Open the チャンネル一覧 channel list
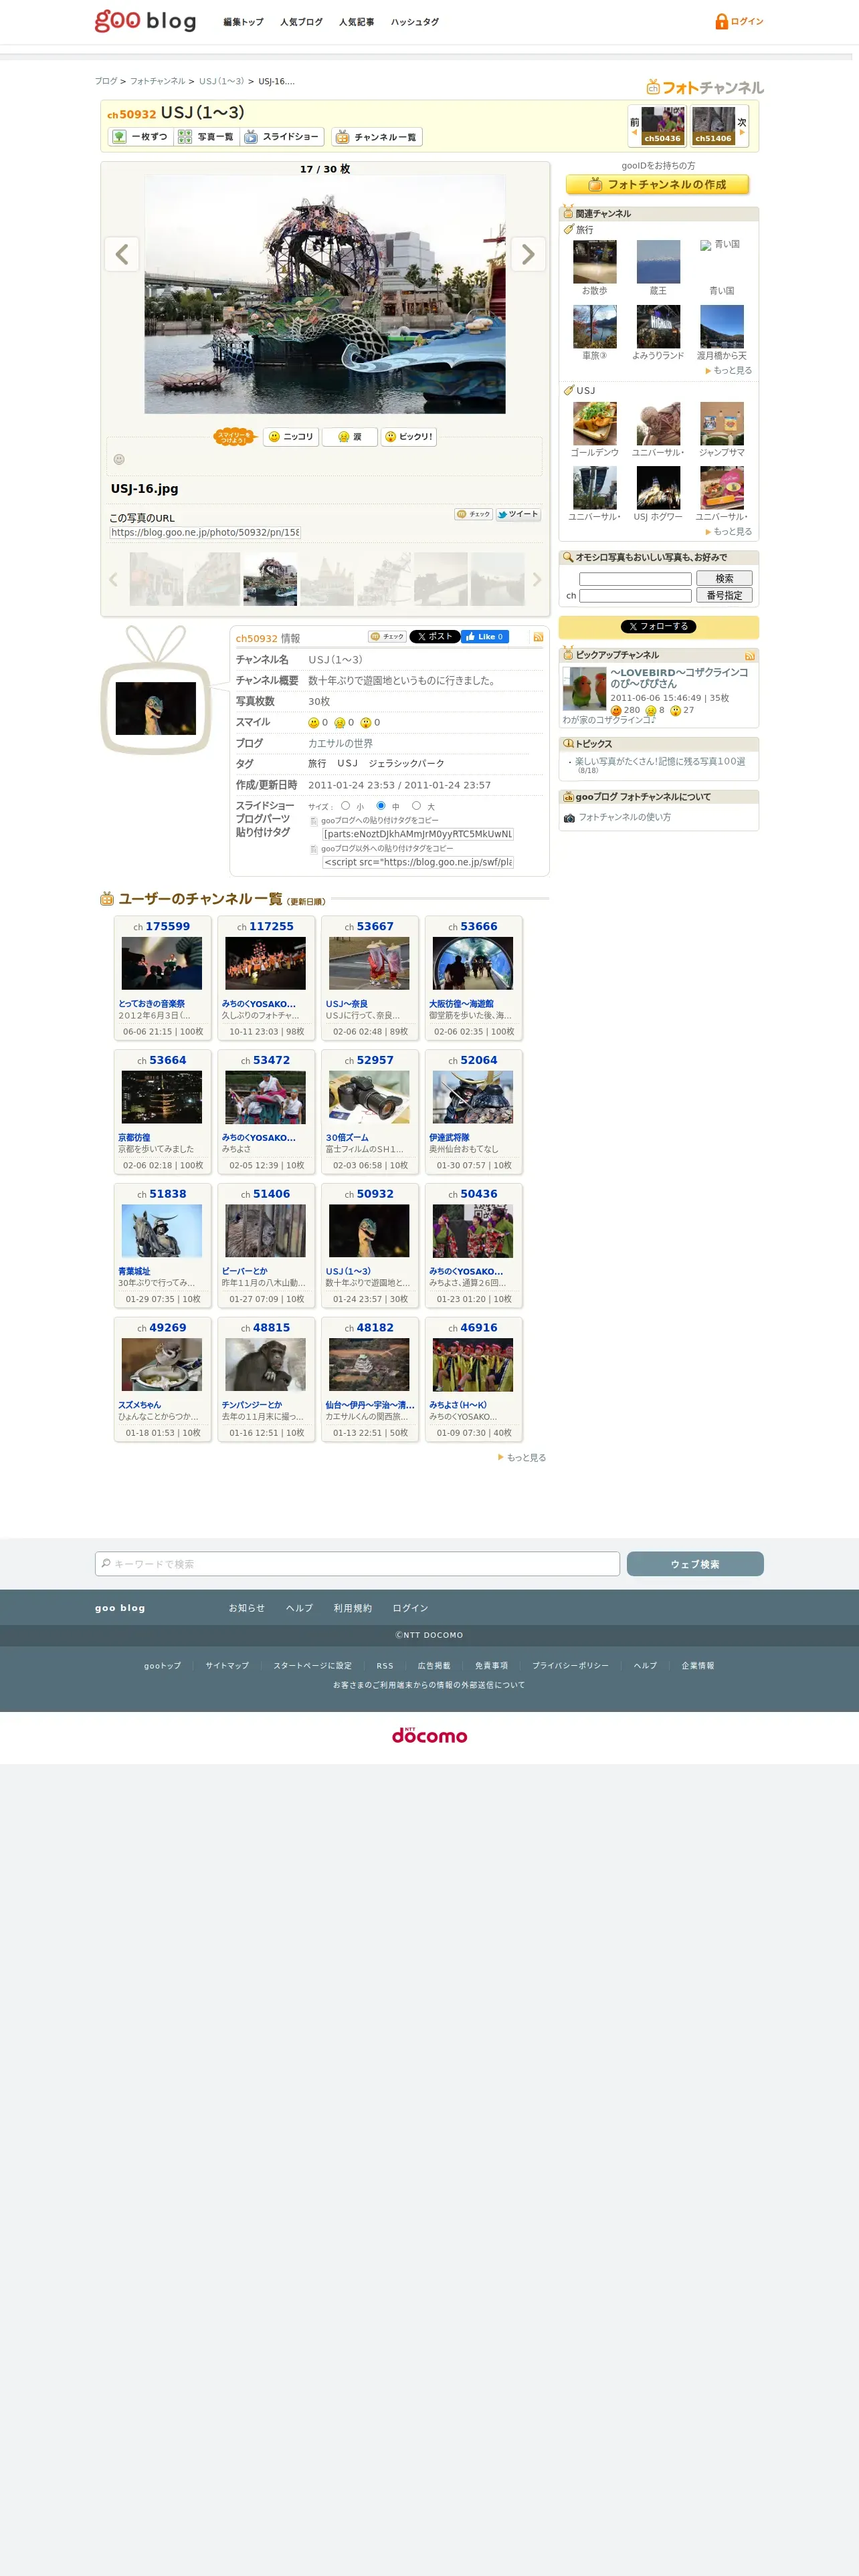This screenshot has width=859, height=2576. coord(377,137)
